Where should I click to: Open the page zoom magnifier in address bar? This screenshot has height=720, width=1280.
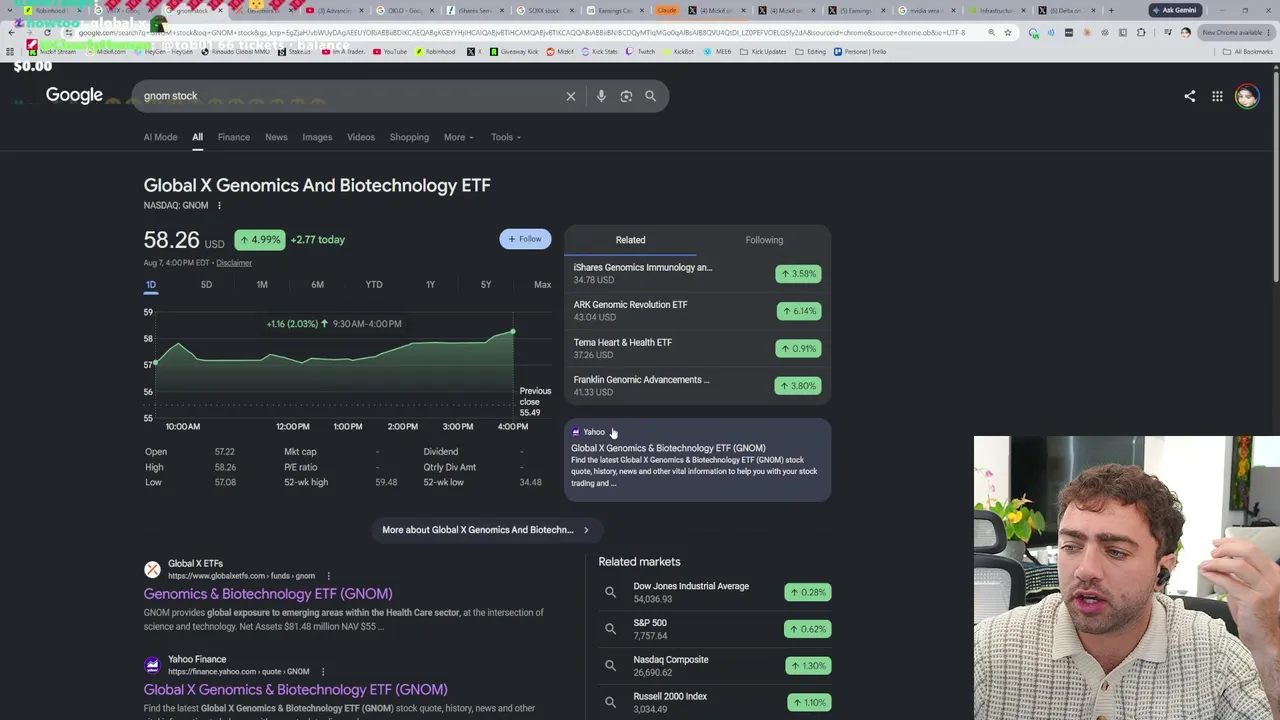991,33
